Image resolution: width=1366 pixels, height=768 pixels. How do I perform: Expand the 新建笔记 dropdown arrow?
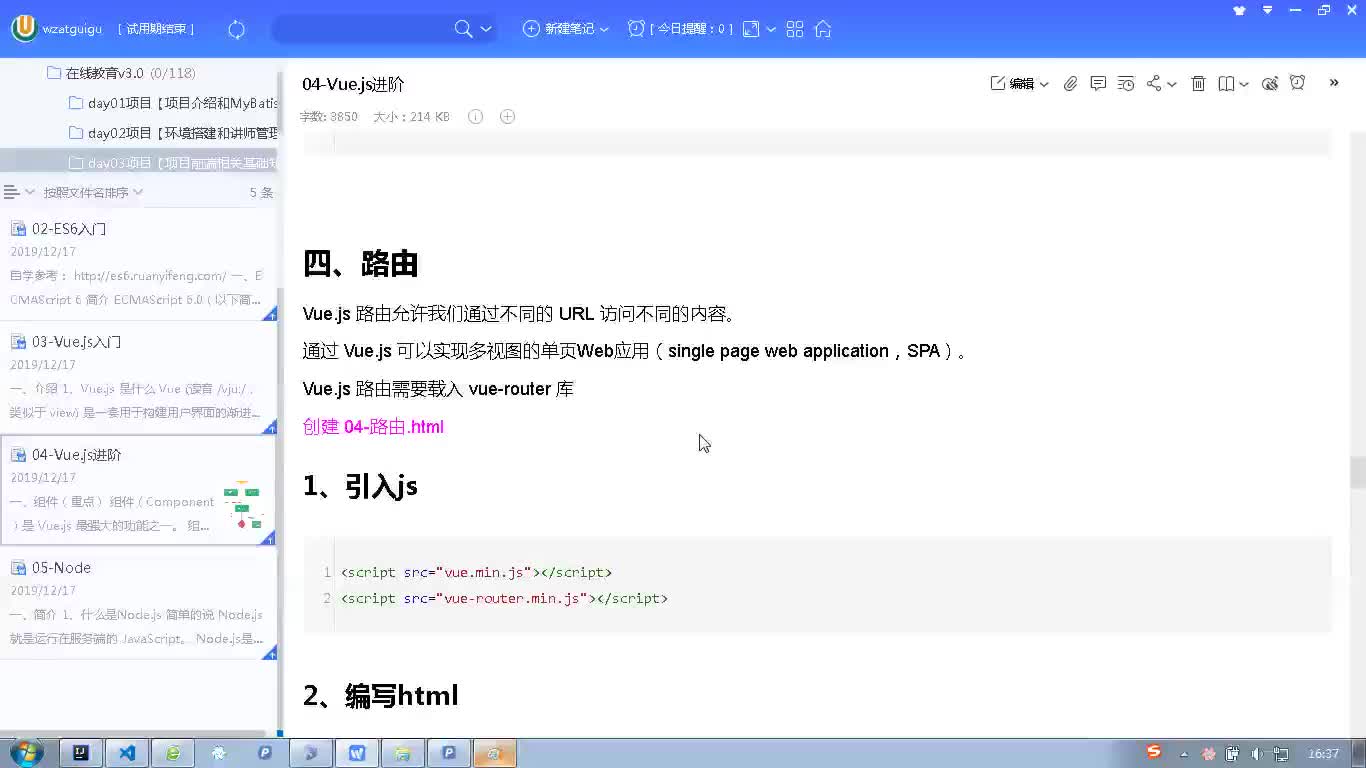tap(604, 30)
